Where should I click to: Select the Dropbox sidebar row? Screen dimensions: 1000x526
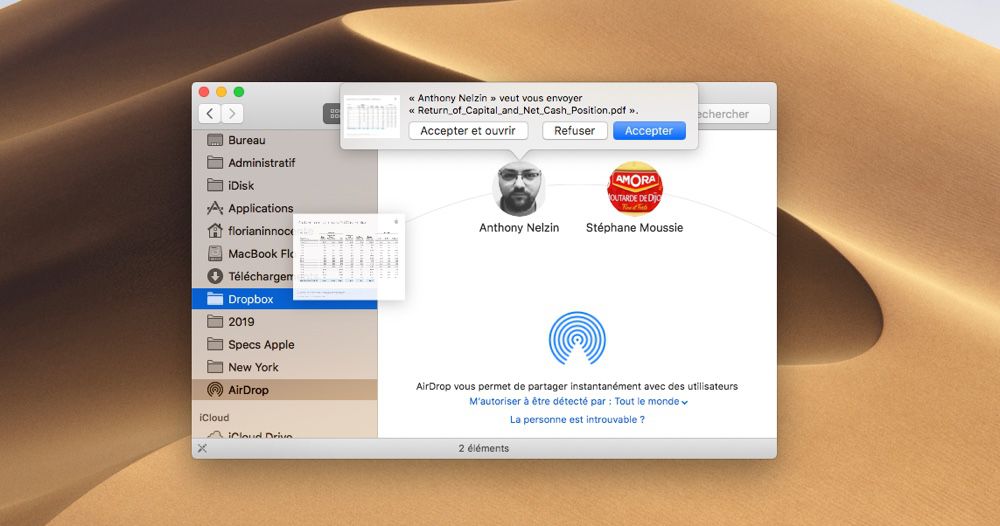(x=284, y=299)
